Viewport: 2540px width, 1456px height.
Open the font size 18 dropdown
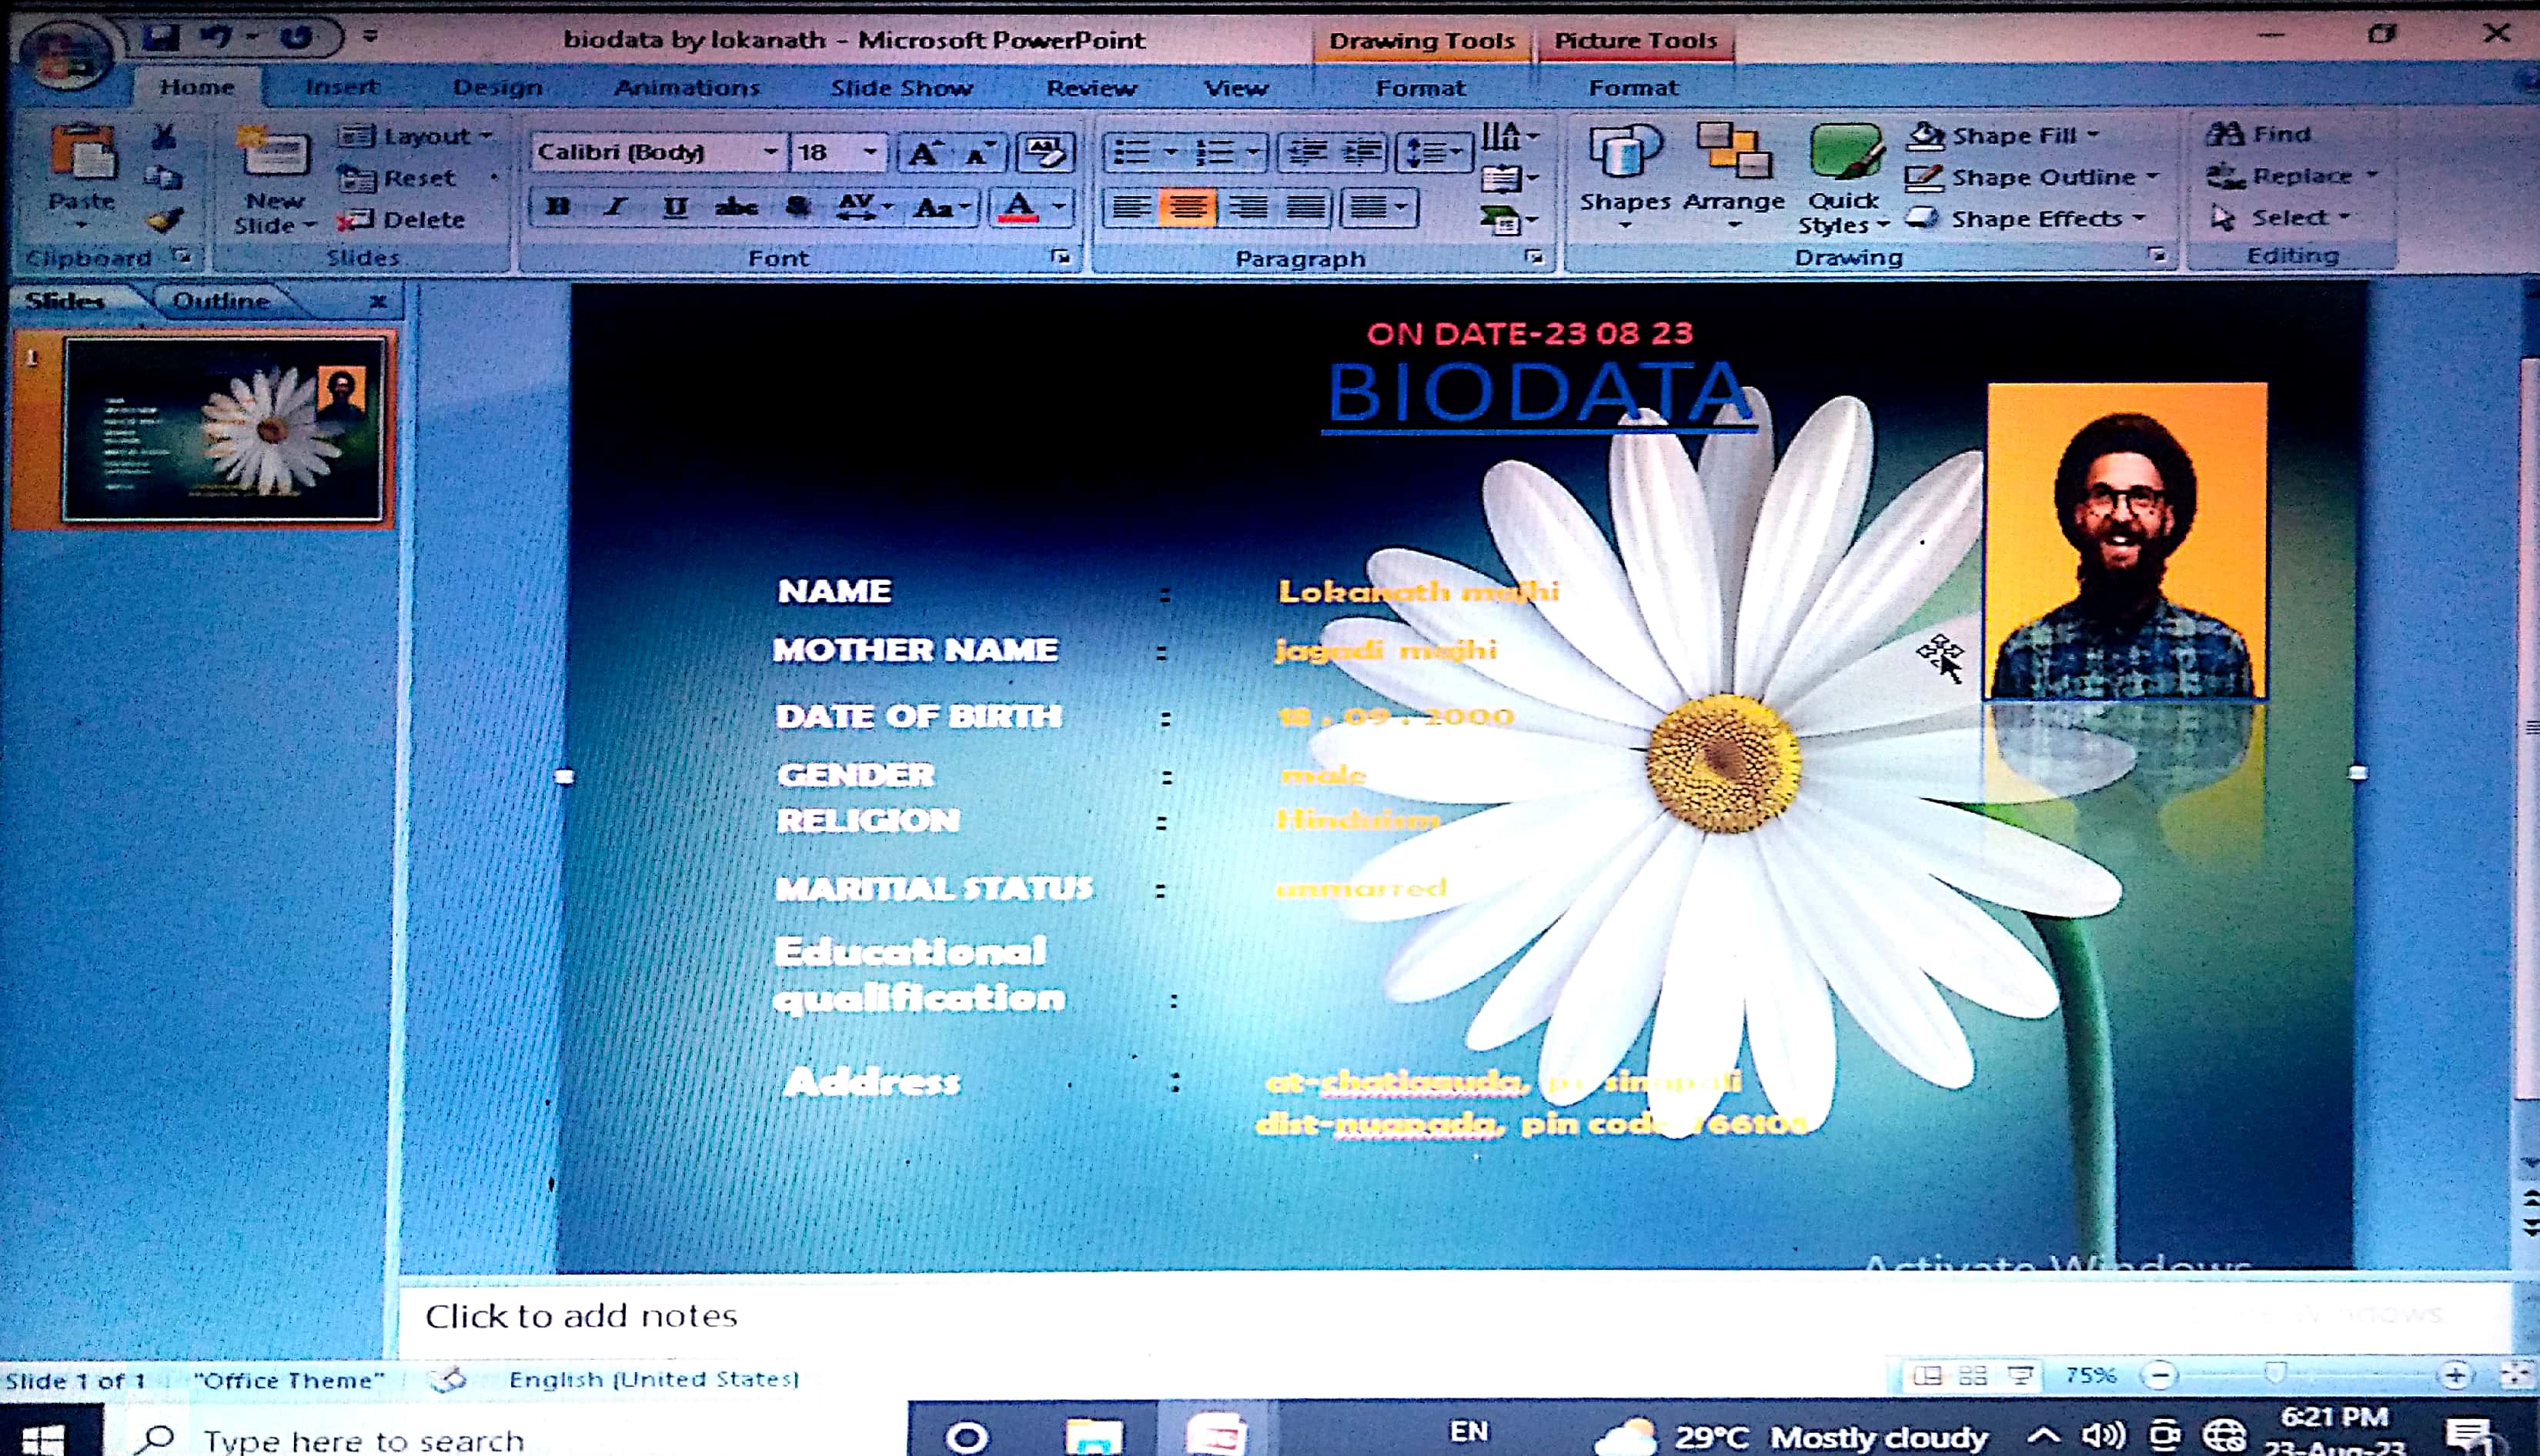pyautogui.click(x=870, y=152)
